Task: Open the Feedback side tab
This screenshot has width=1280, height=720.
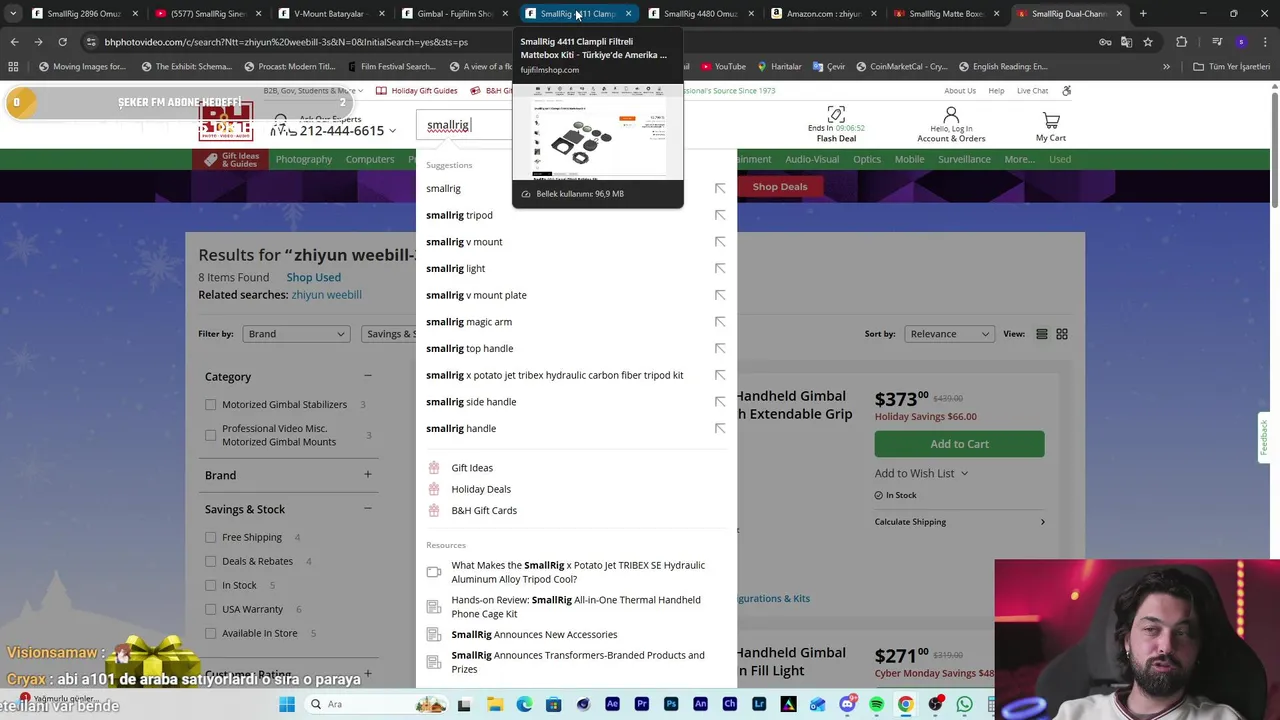Action: tap(1265, 437)
